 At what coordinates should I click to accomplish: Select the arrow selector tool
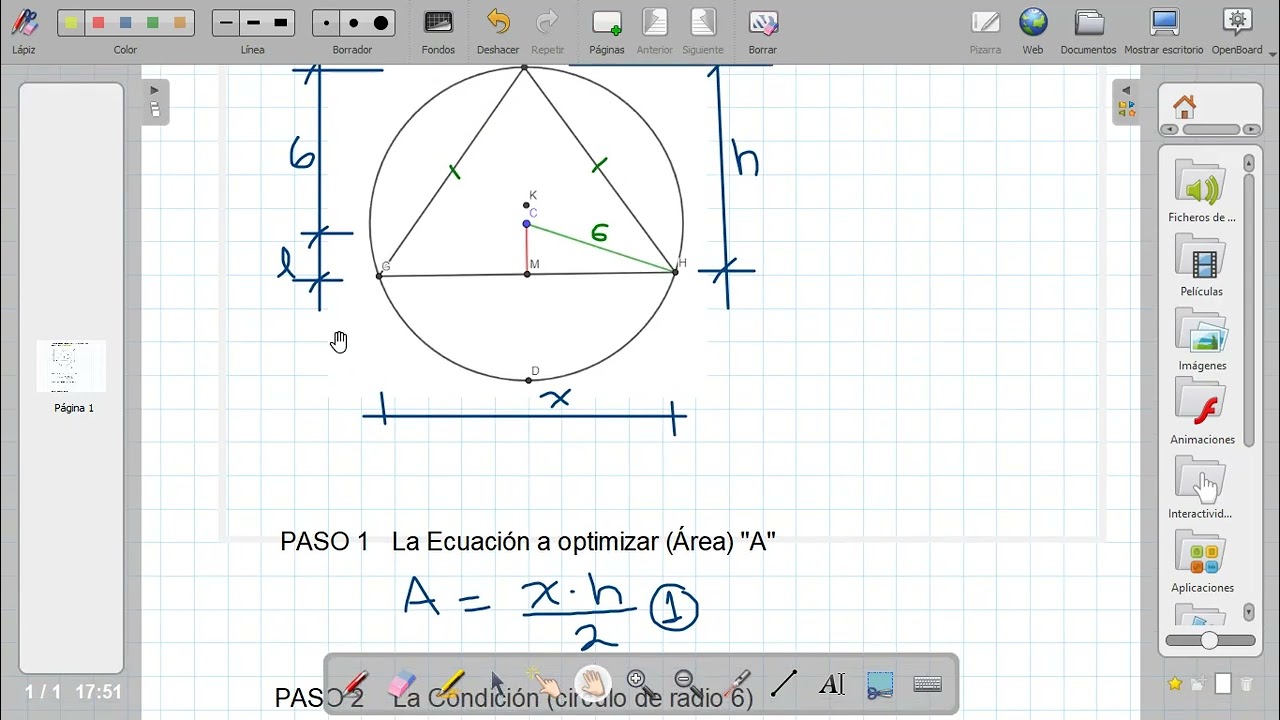tap(498, 684)
